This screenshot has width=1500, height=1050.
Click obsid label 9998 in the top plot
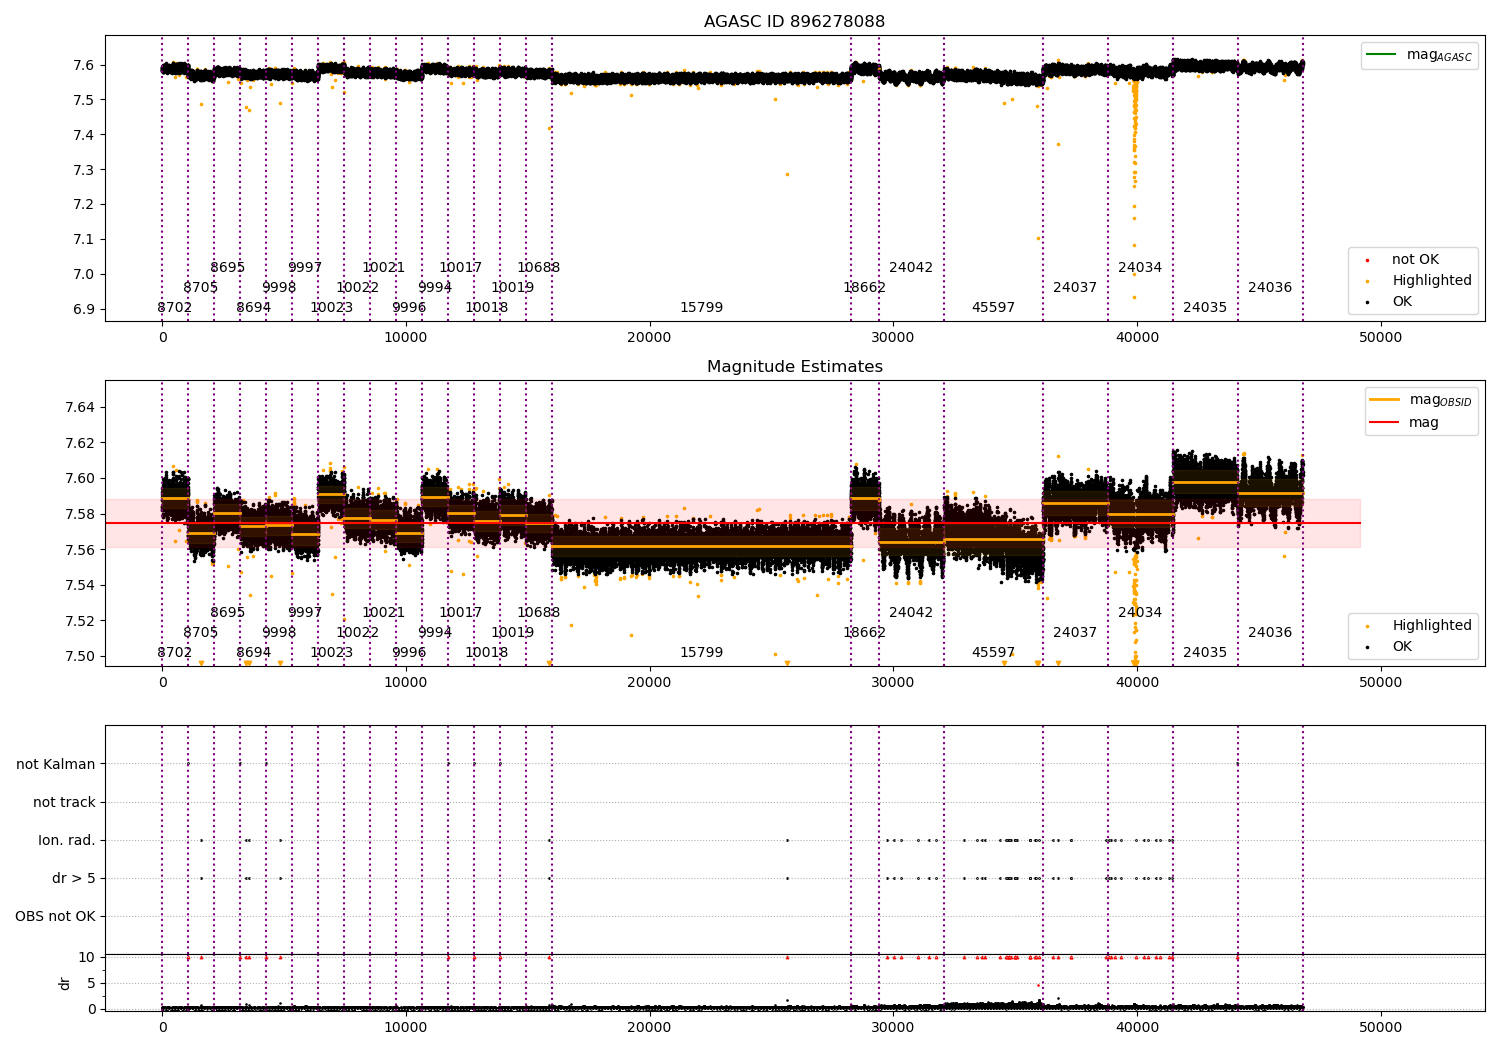point(279,288)
